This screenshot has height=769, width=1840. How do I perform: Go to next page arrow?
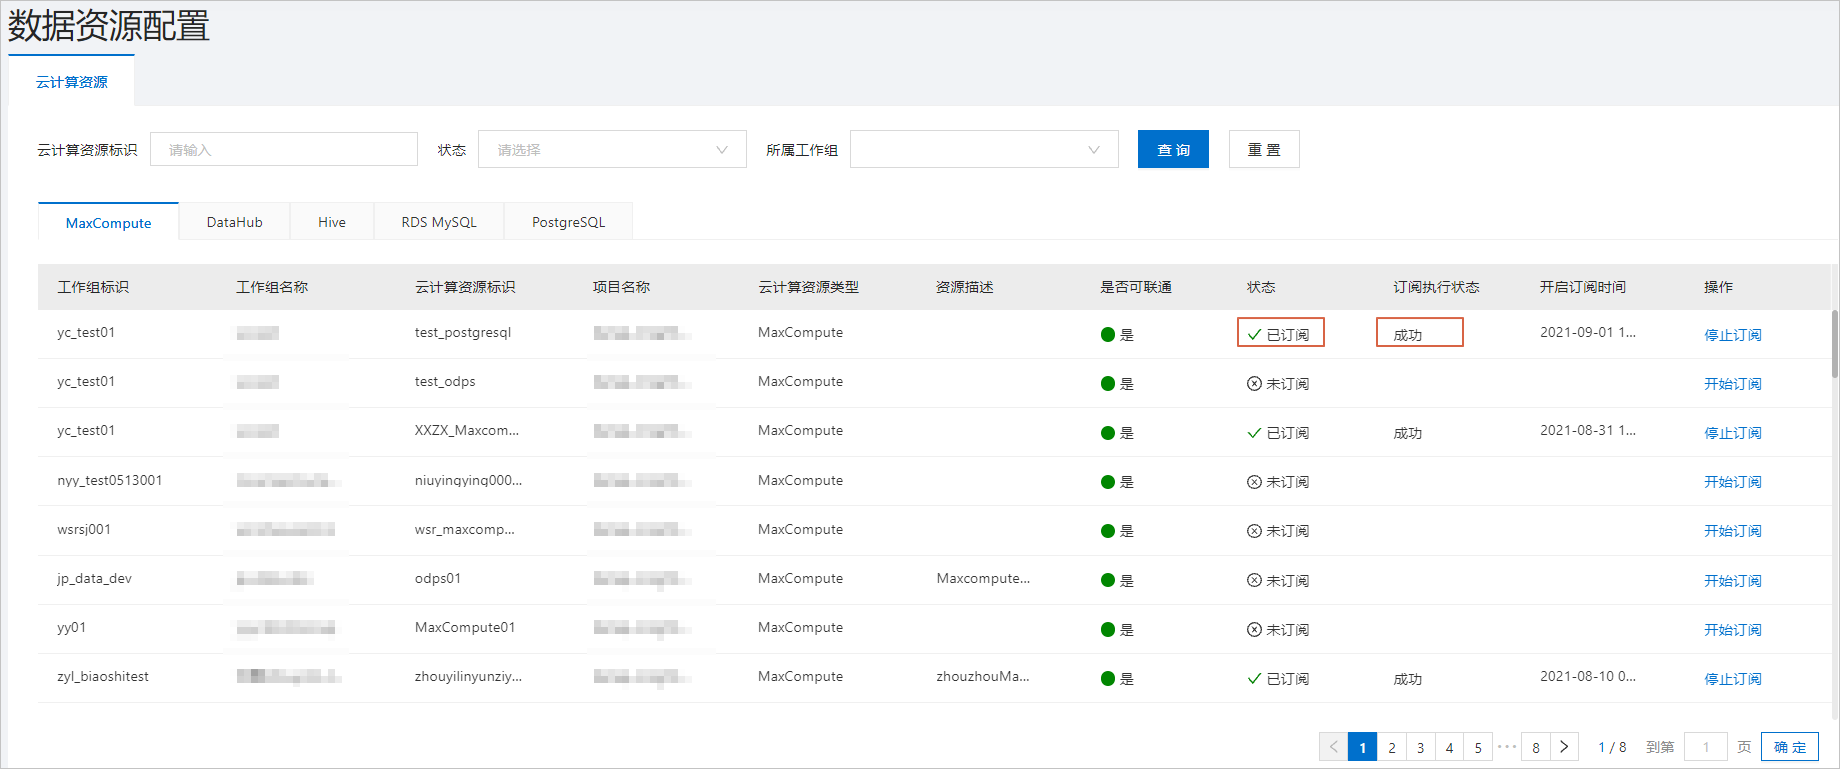pyautogui.click(x=1565, y=747)
